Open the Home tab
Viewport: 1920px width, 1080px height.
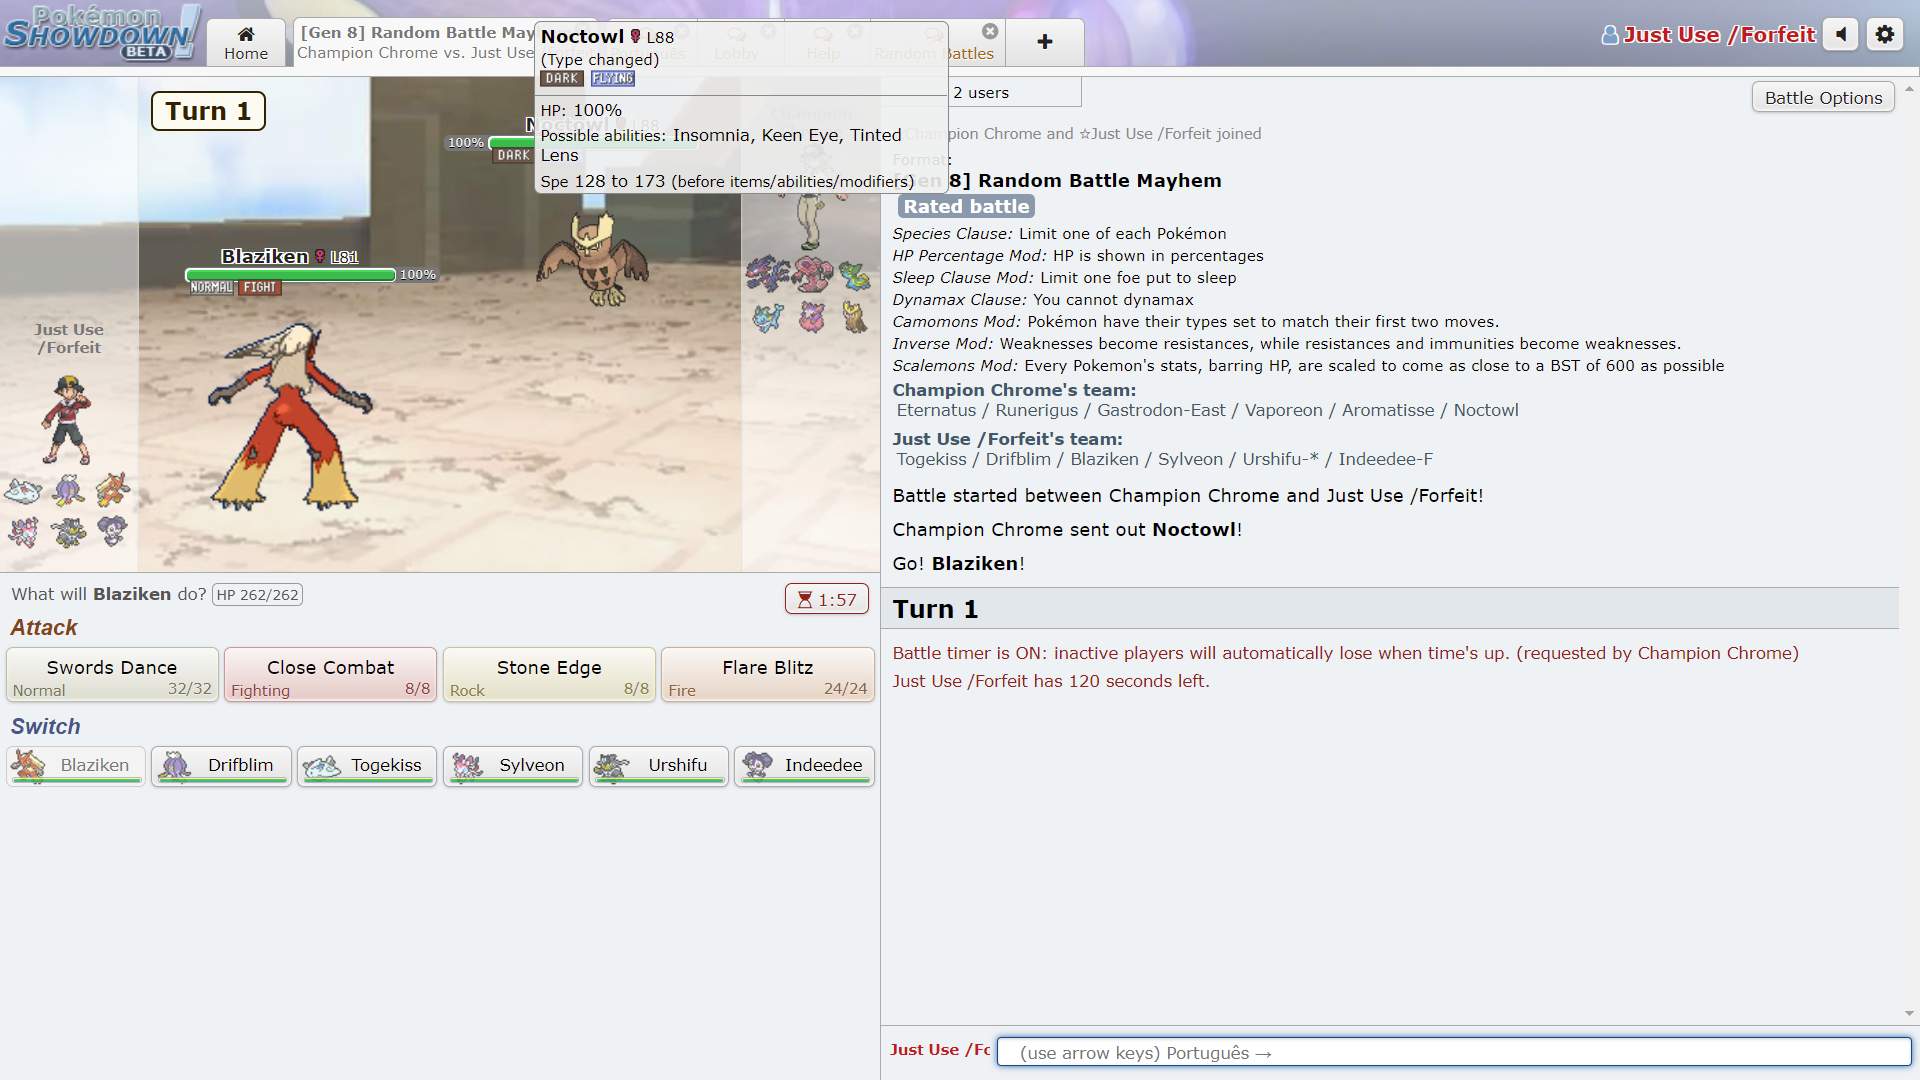246,42
